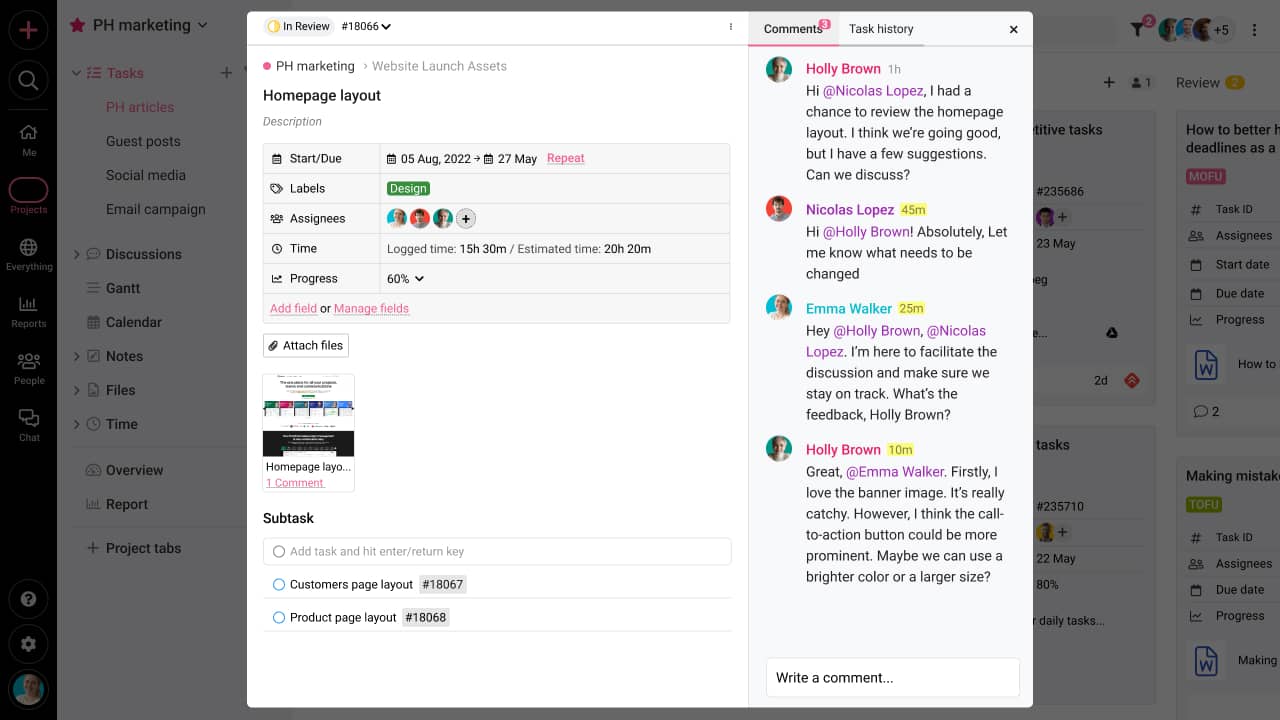Click the board column plus icon

click(x=1109, y=83)
